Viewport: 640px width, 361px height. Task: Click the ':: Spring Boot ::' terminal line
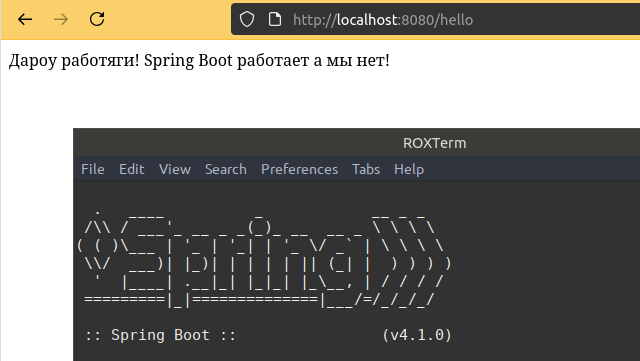click(x=160, y=335)
